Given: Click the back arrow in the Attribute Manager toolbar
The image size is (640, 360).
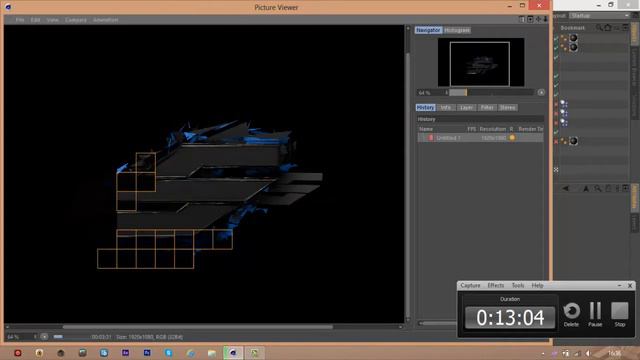Looking at the screenshot, I should pyautogui.click(x=565, y=189).
